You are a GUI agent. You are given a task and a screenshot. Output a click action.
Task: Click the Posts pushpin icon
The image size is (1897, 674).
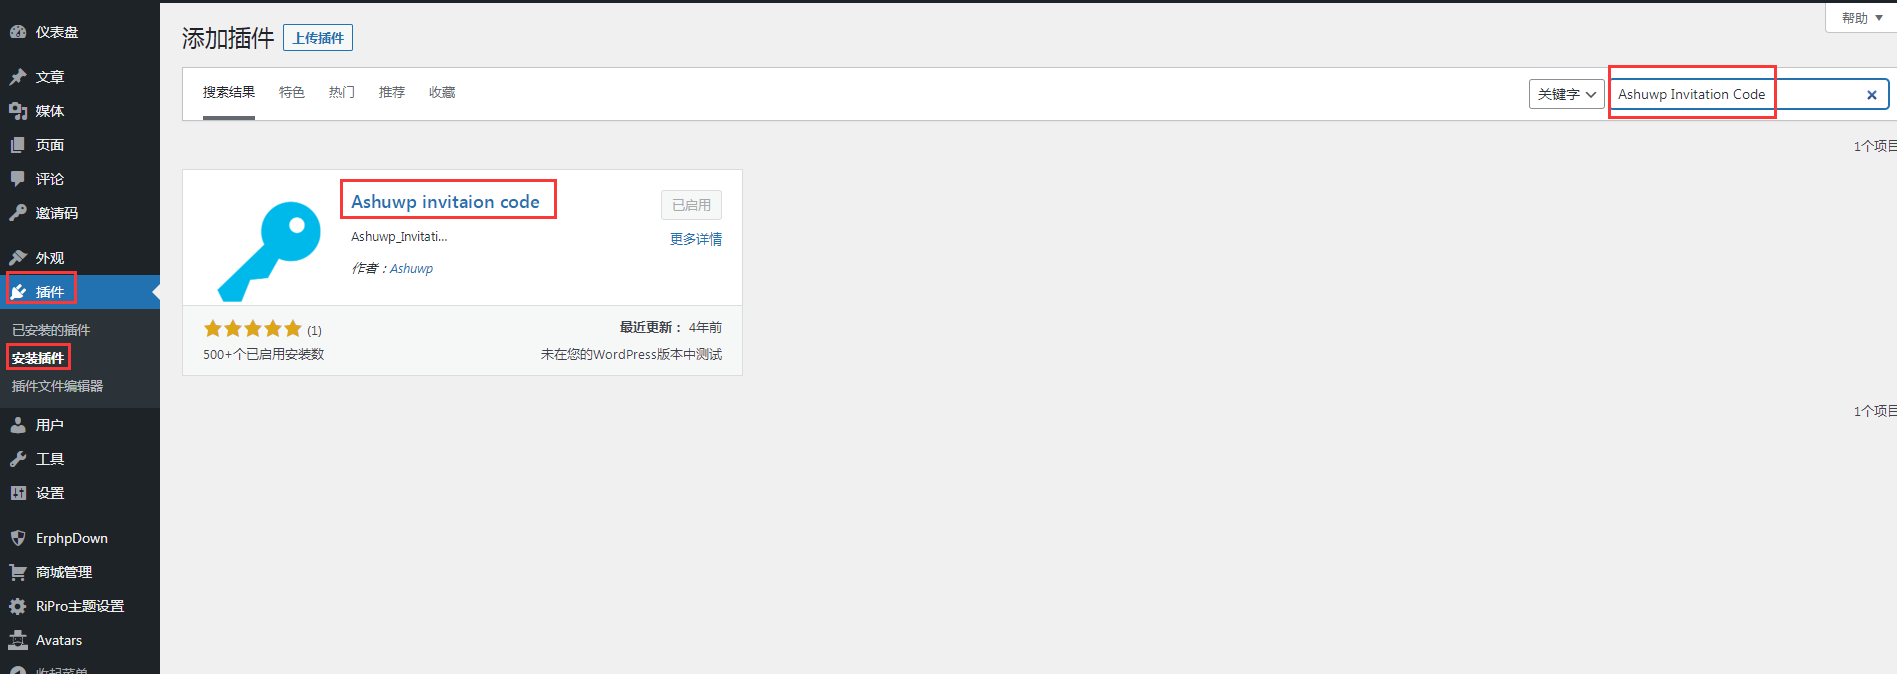click(18, 77)
